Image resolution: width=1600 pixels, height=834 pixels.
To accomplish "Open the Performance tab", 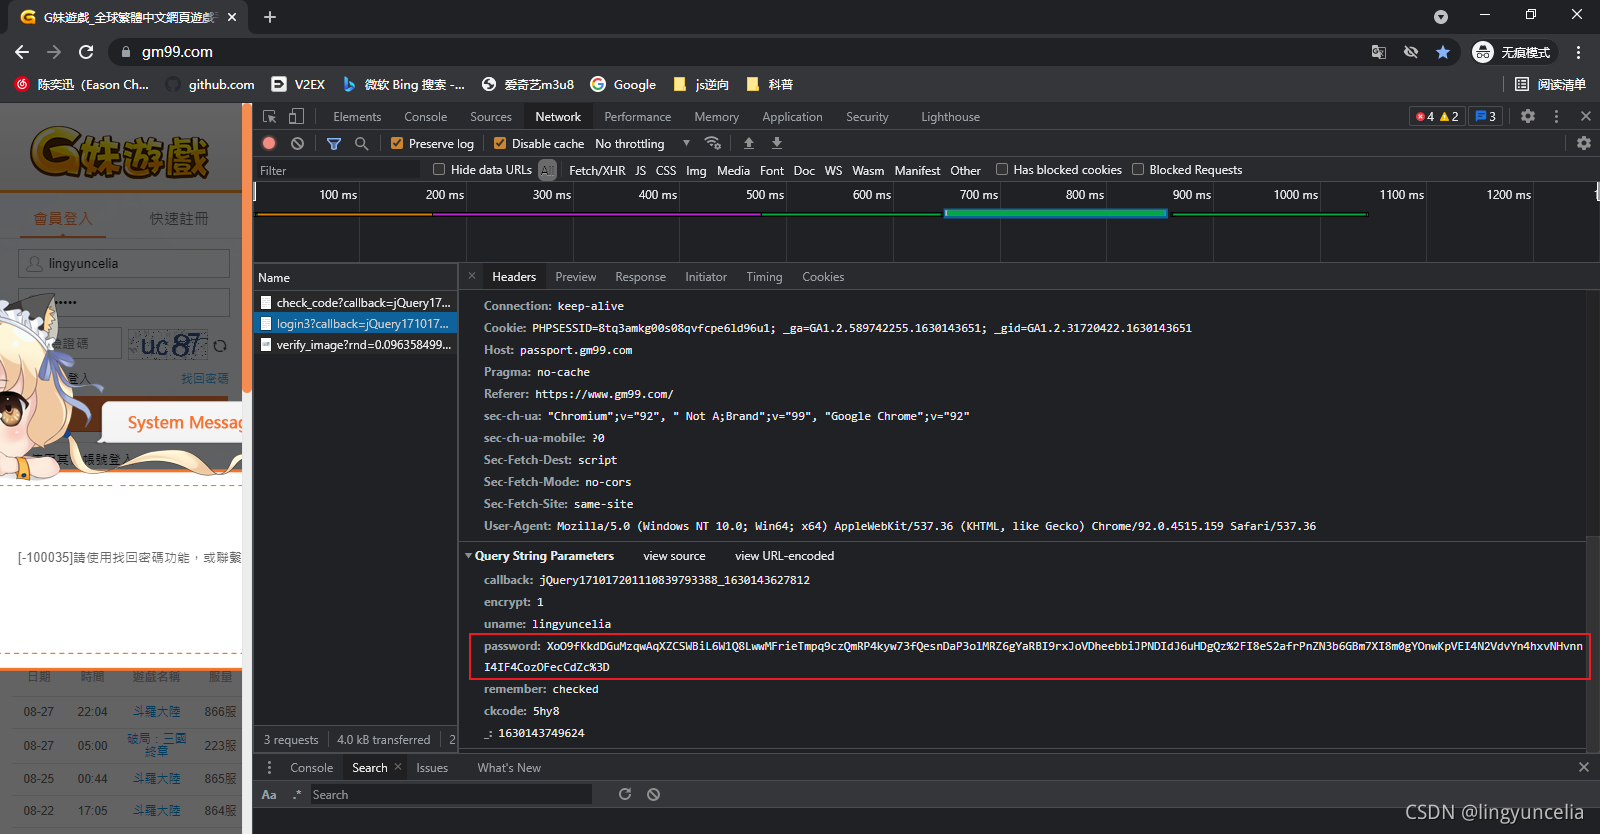I will click(637, 117).
